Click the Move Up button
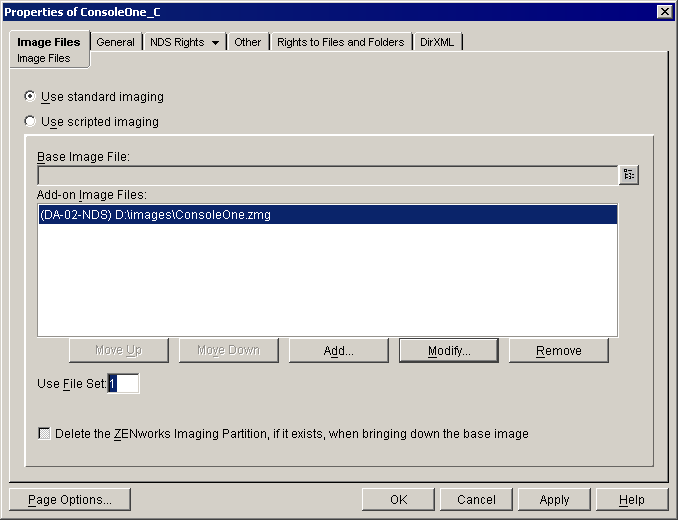 pos(119,350)
